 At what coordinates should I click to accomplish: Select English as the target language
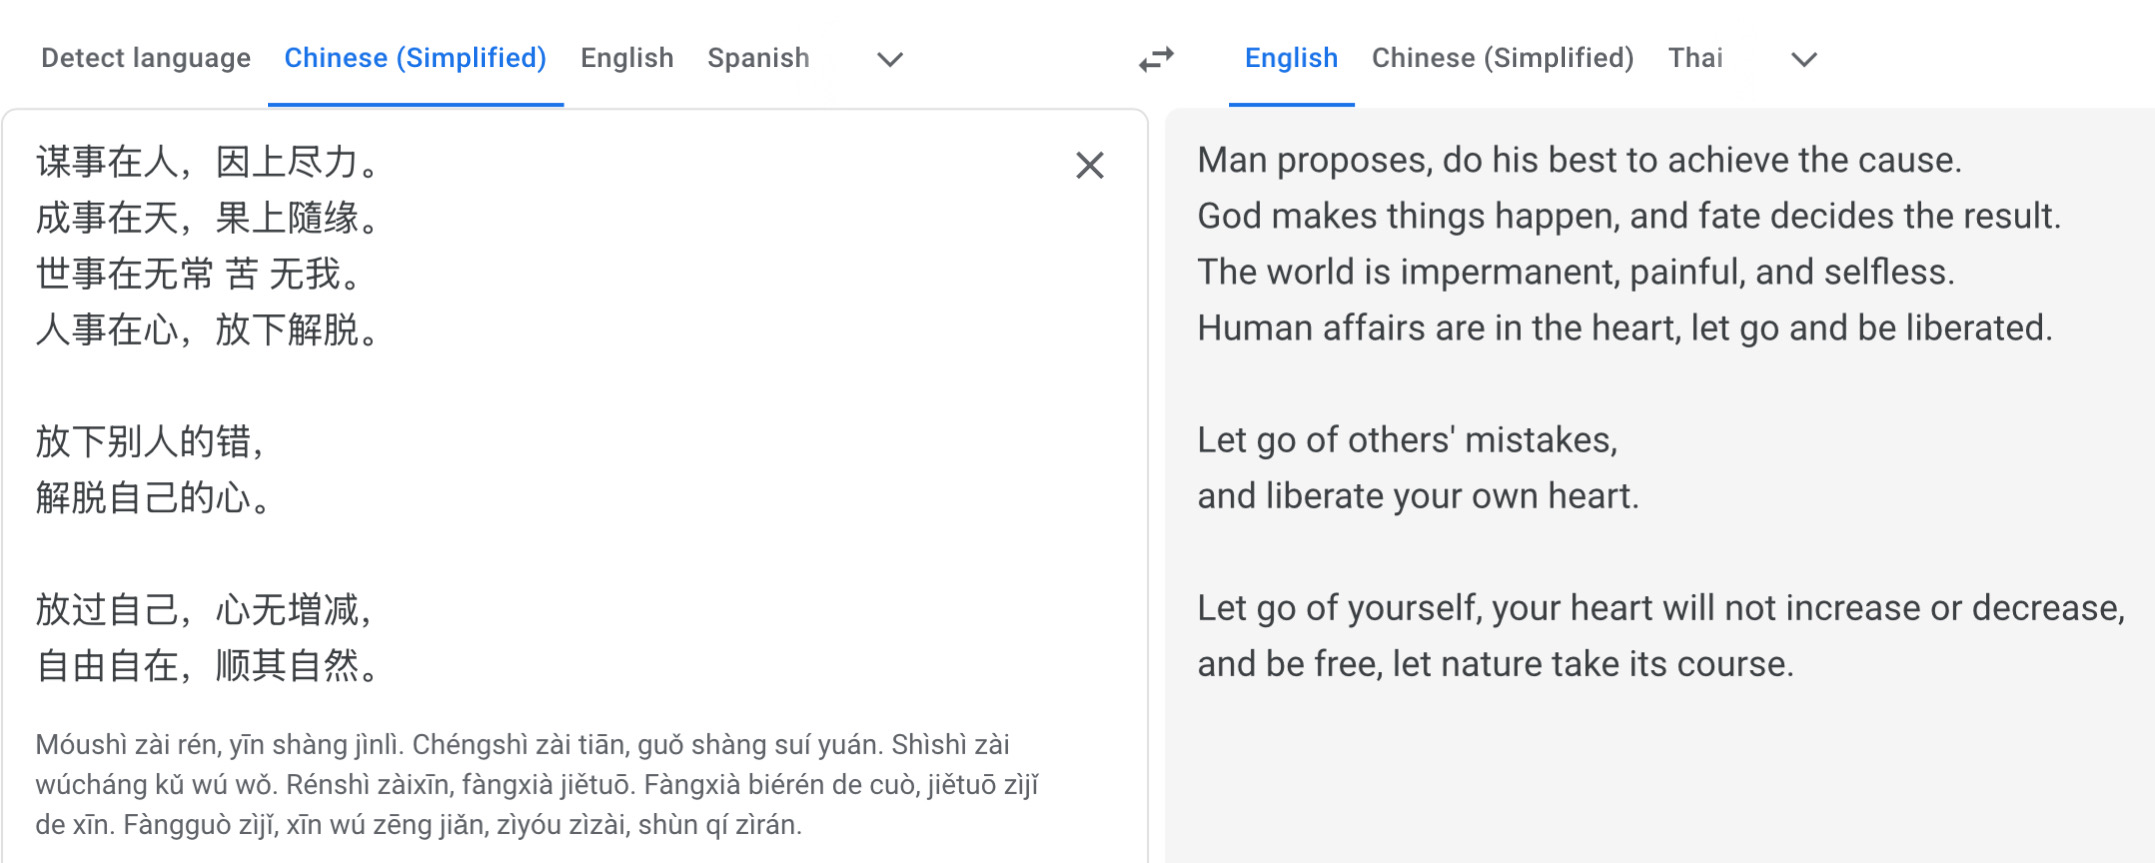click(x=1291, y=58)
